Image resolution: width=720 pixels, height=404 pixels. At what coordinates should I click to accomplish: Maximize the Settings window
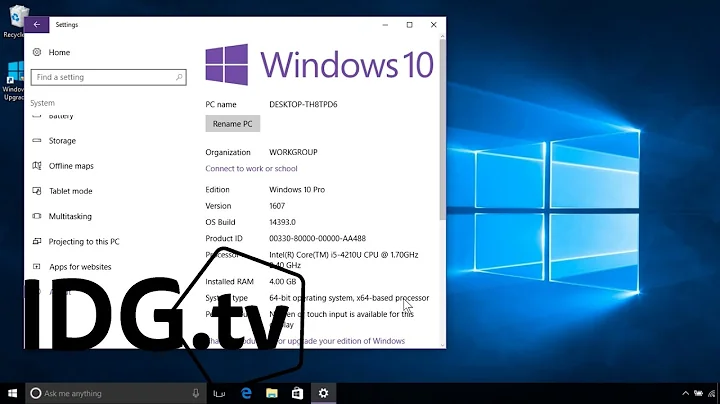point(410,25)
